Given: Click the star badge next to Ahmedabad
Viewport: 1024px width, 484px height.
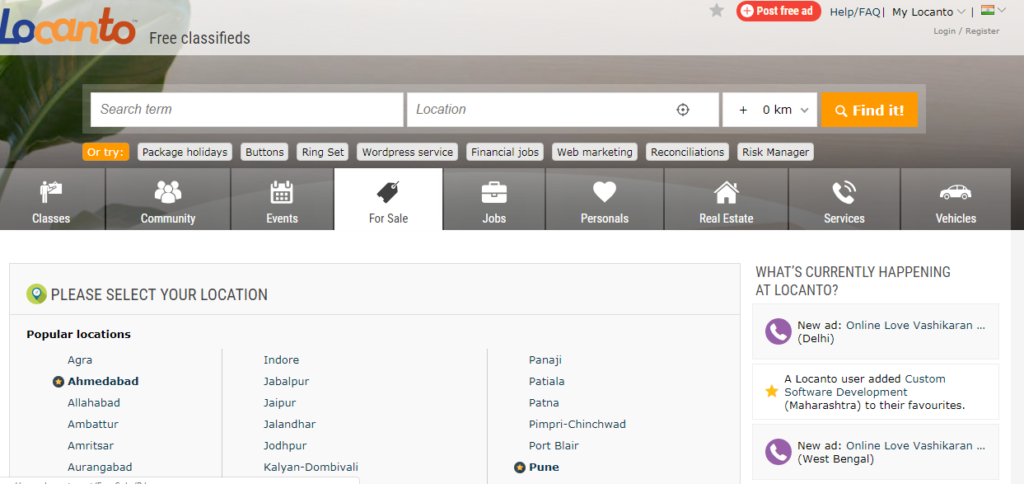Looking at the screenshot, I should click(58, 381).
